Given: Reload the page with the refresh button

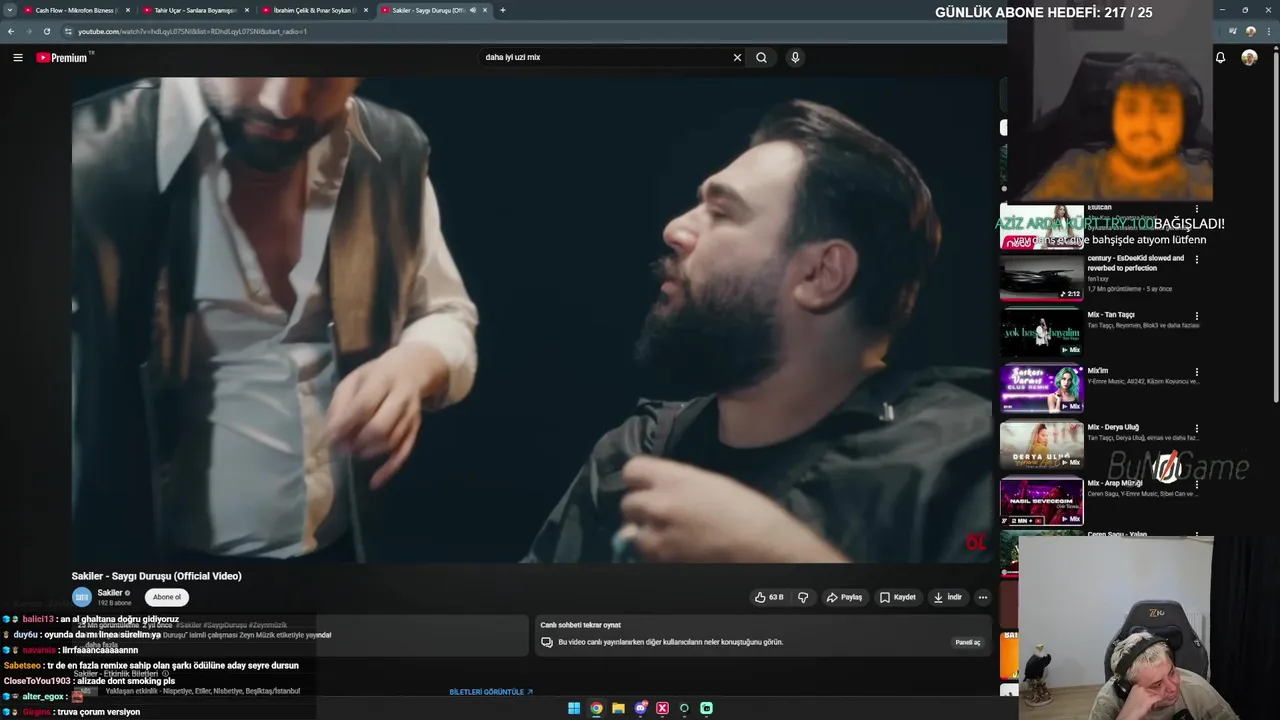Looking at the screenshot, I should (47, 31).
